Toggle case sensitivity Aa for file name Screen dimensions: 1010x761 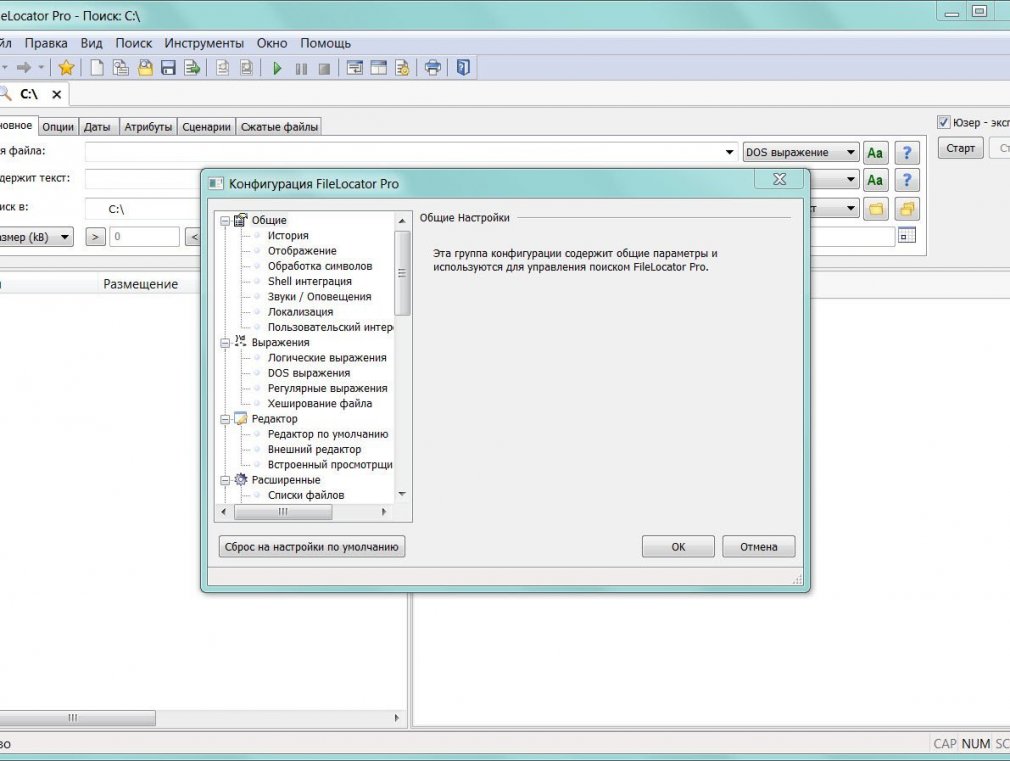tap(875, 153)
